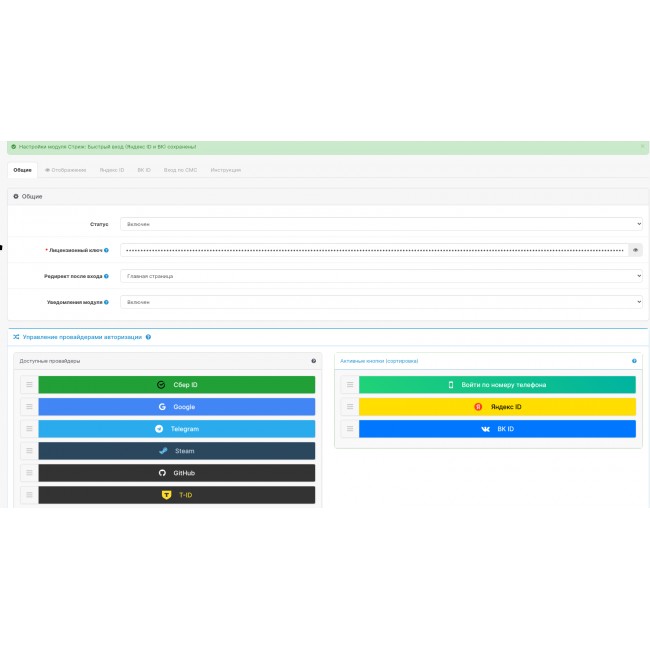Switch to the Вход по СМС tab
Screen dimensions: 650x650
pyautogui.click(x=180, y=170)
